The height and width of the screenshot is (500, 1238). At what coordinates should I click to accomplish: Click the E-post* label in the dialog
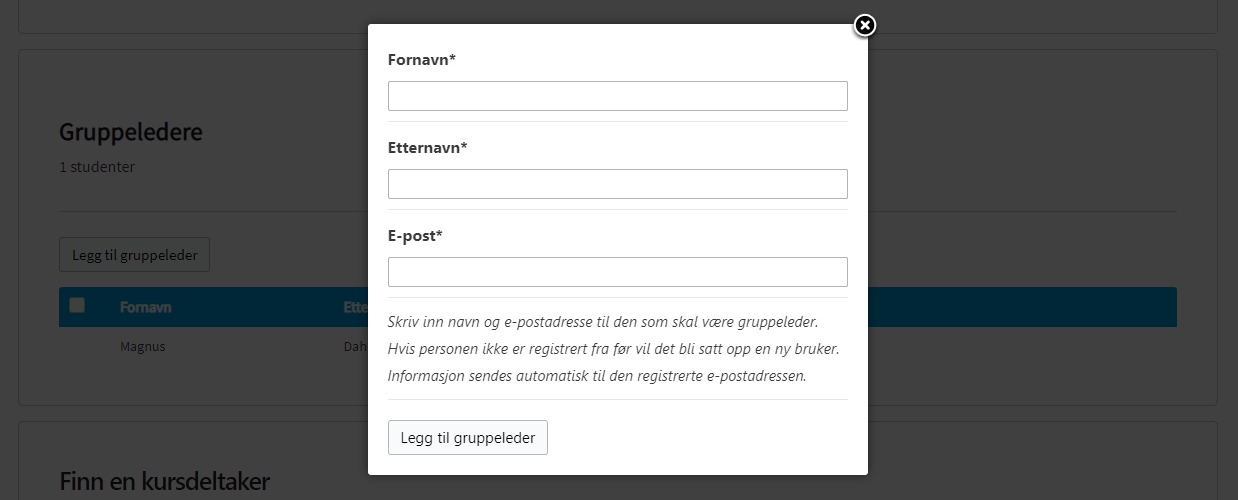[415, 236]
